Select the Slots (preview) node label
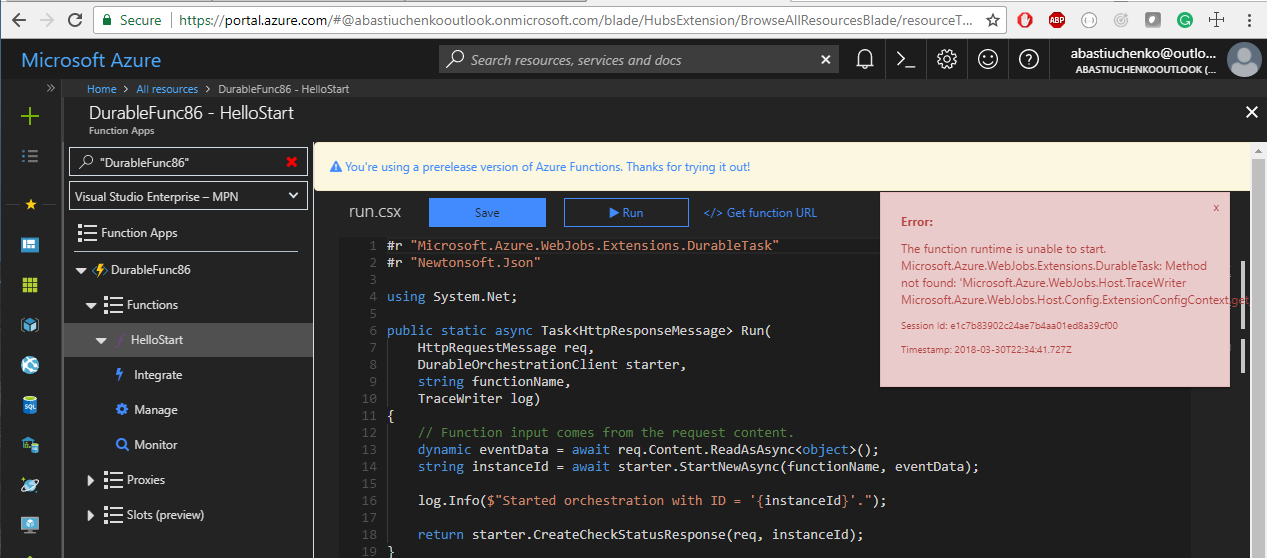Screen dimensions: 1267x558 (165, 515)
